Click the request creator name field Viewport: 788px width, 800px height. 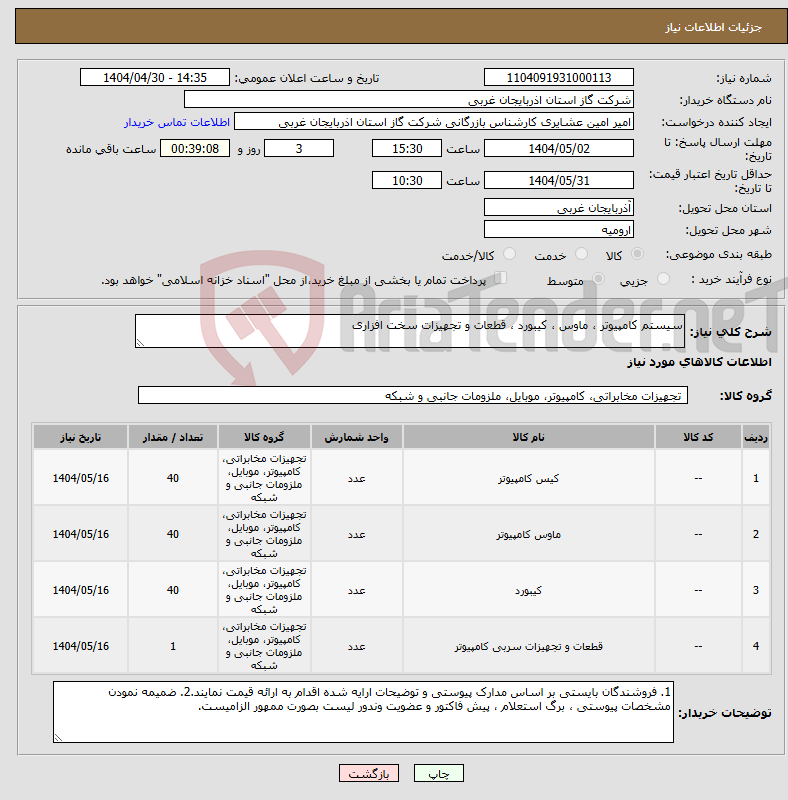433,122
